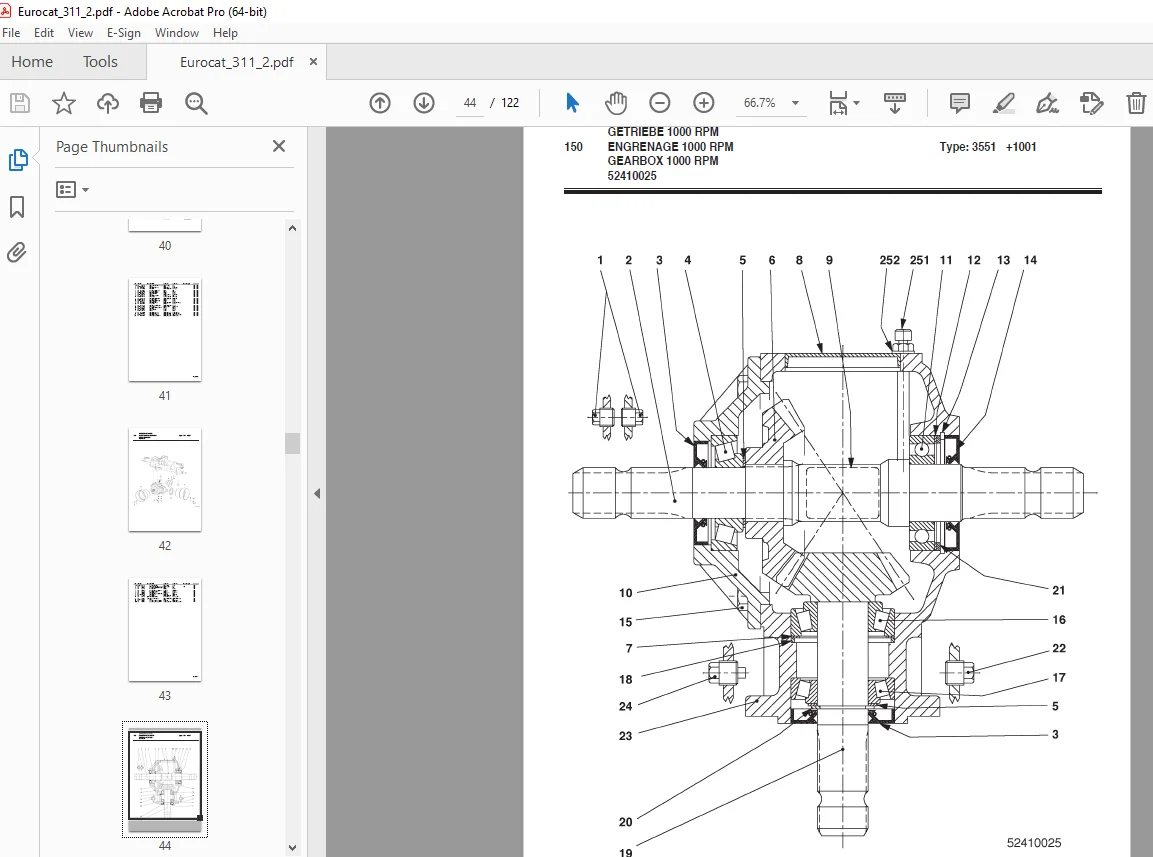Viewport: 1153px width, 857px height.
Task: Click the 'GEARBOX 1000 RPM' heading text
Action: tap(663, 160)
